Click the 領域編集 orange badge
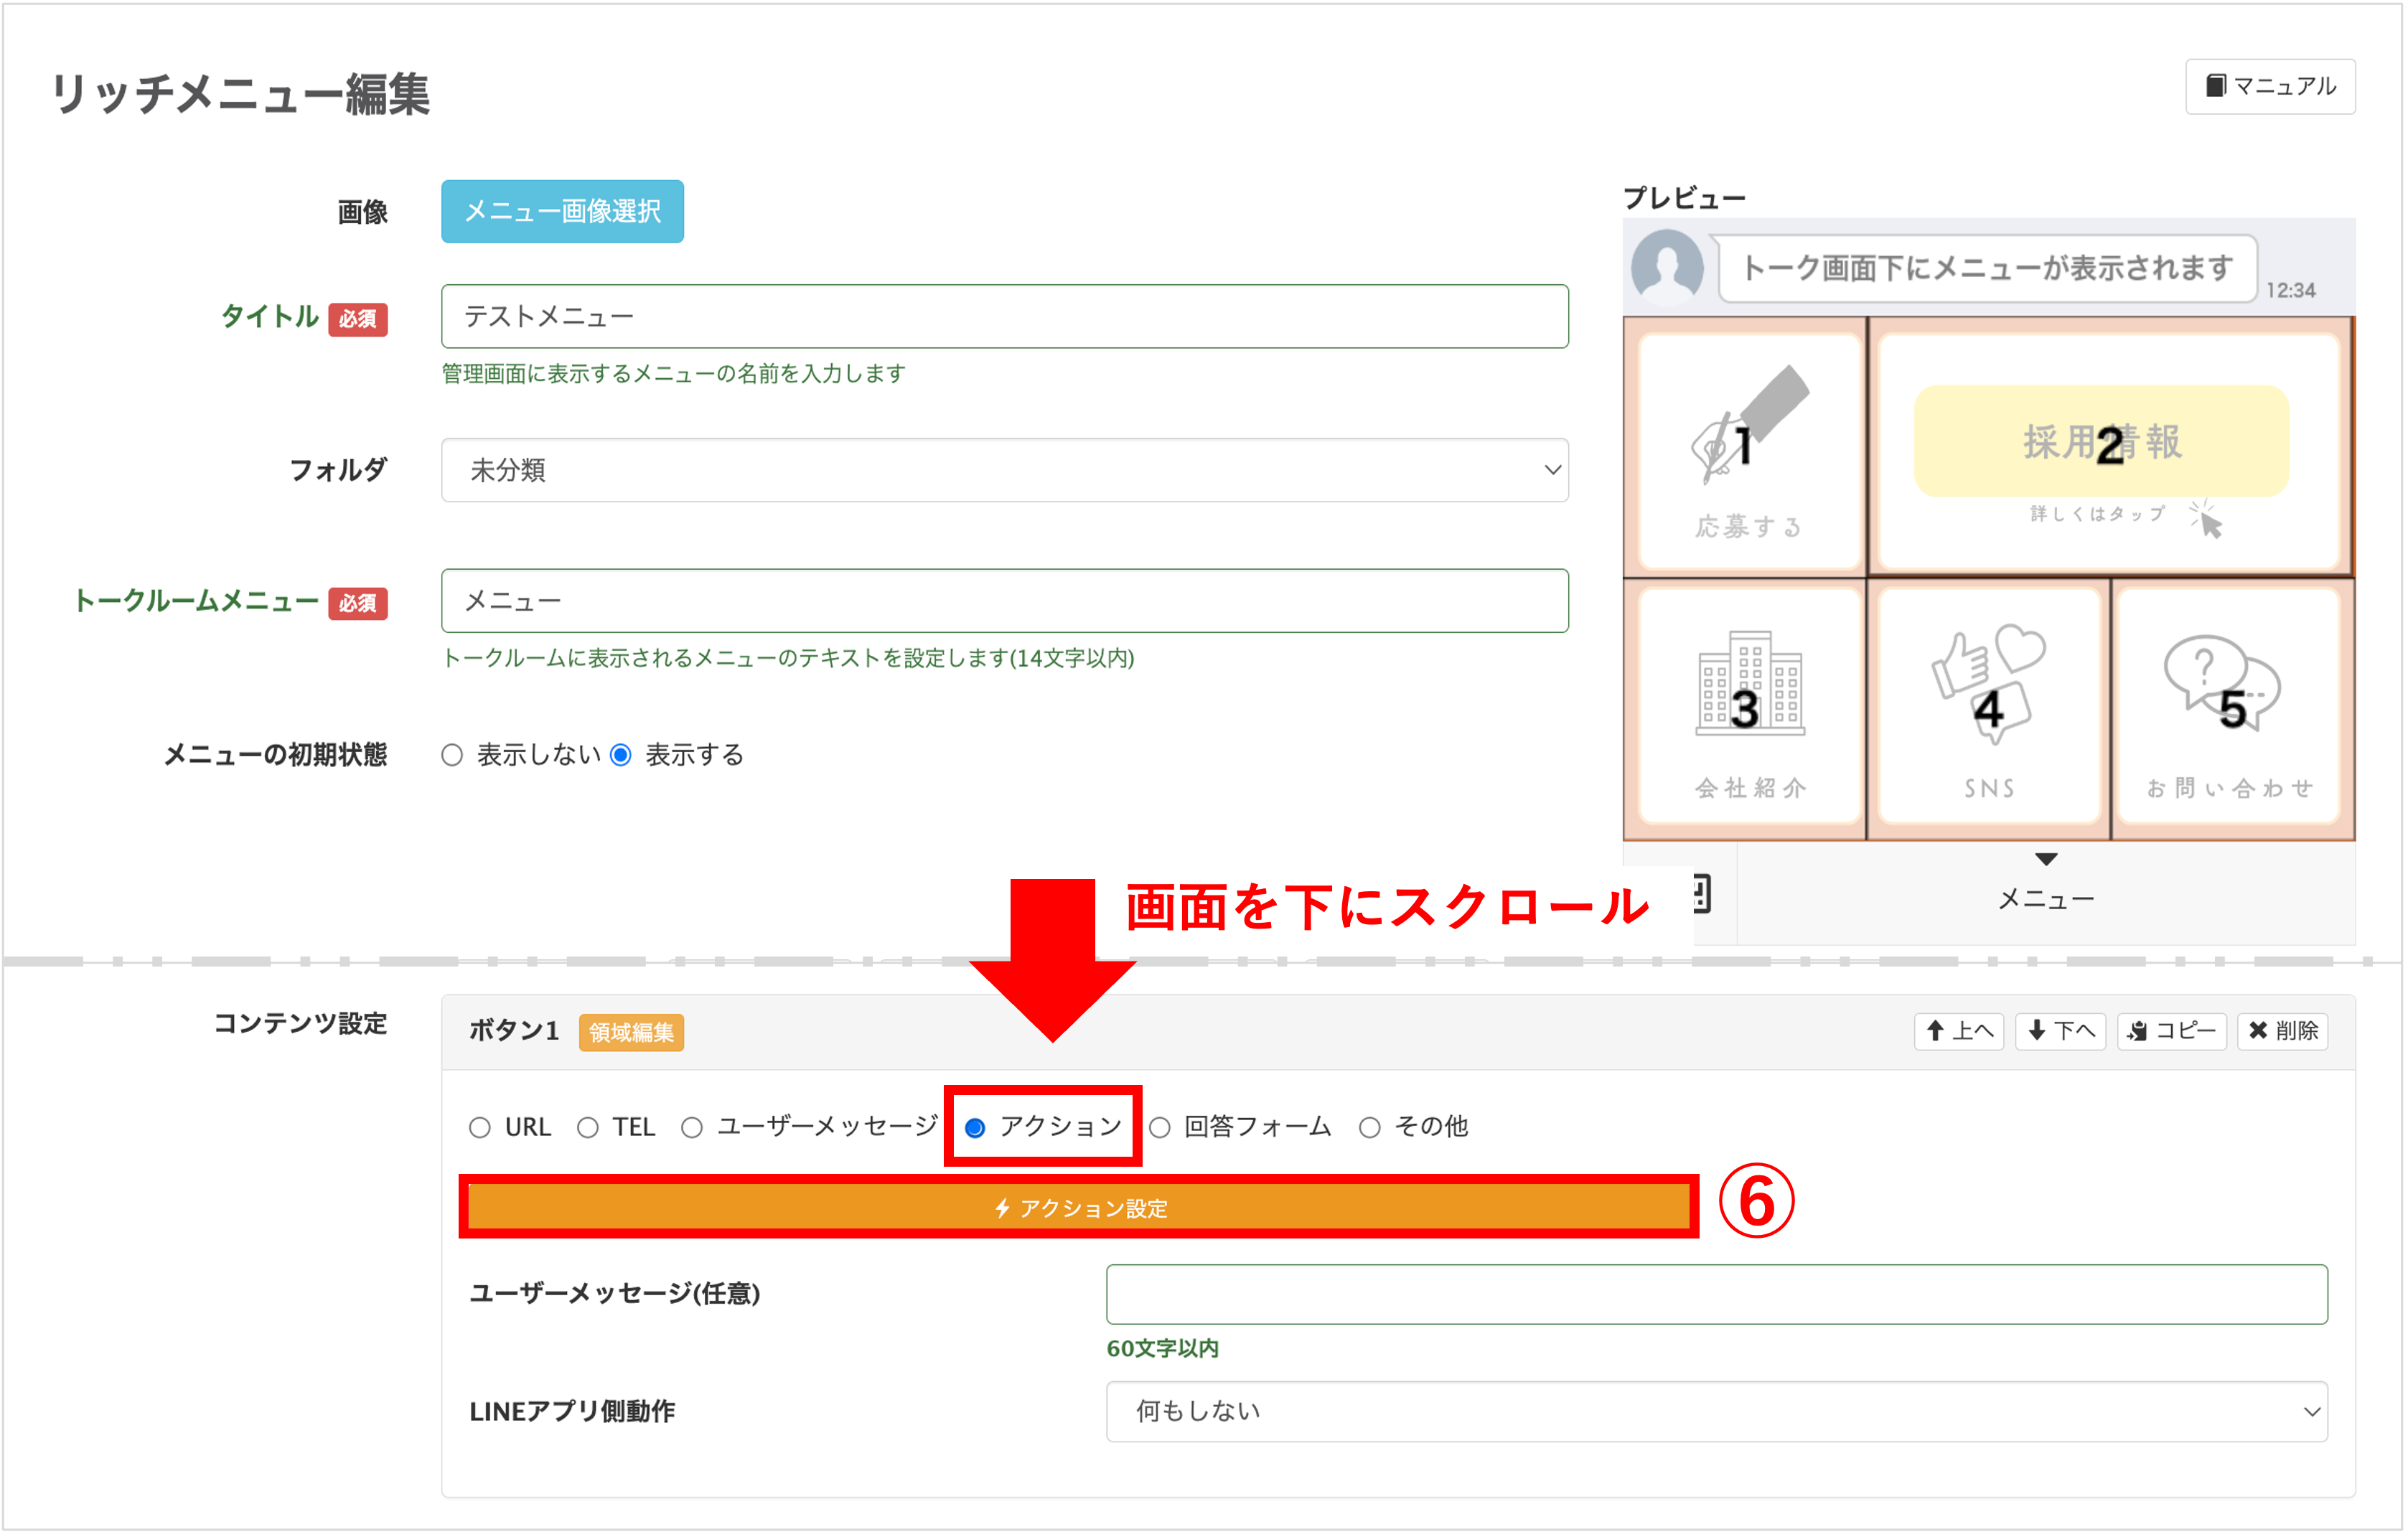This screenshot has height=1532, width=2408. [x=631, y=1032]
